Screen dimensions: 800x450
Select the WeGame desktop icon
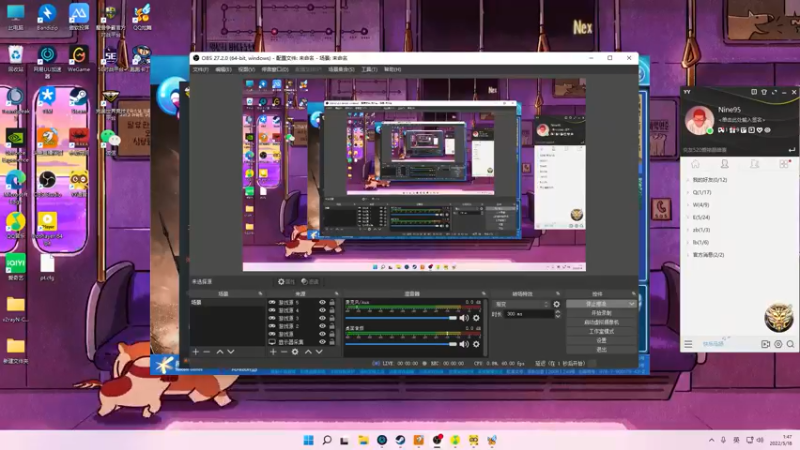[79, 58]
